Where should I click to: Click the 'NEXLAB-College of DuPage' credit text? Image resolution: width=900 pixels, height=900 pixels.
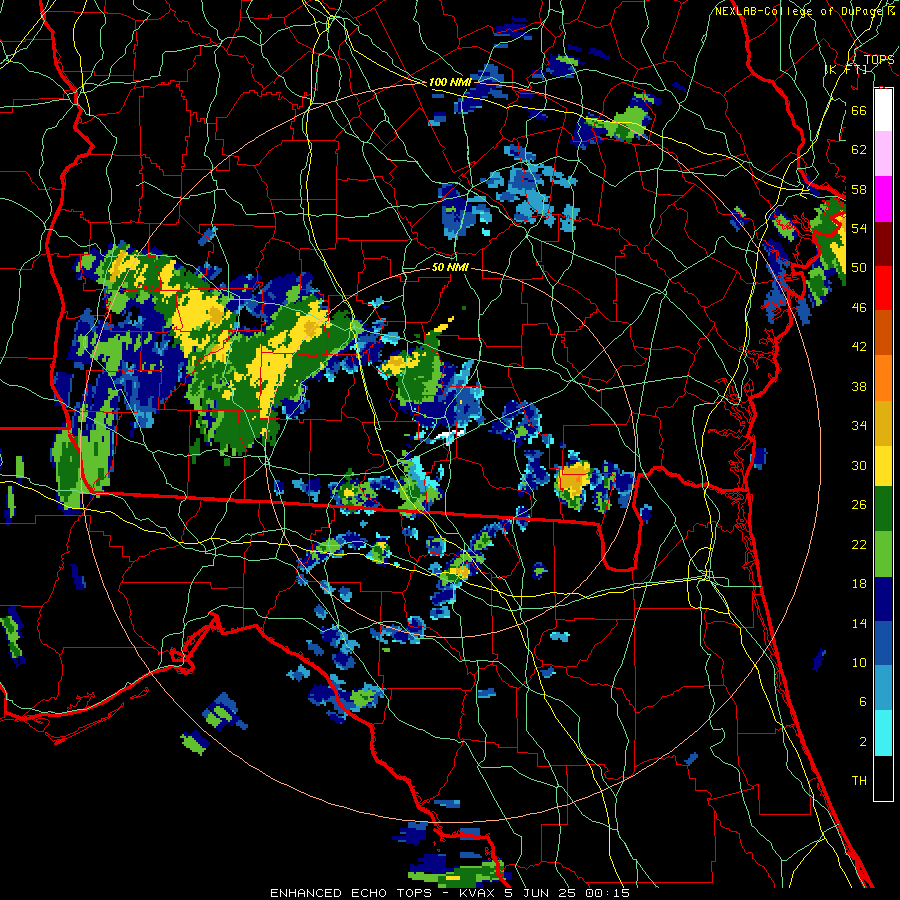[x=798, y=11]
